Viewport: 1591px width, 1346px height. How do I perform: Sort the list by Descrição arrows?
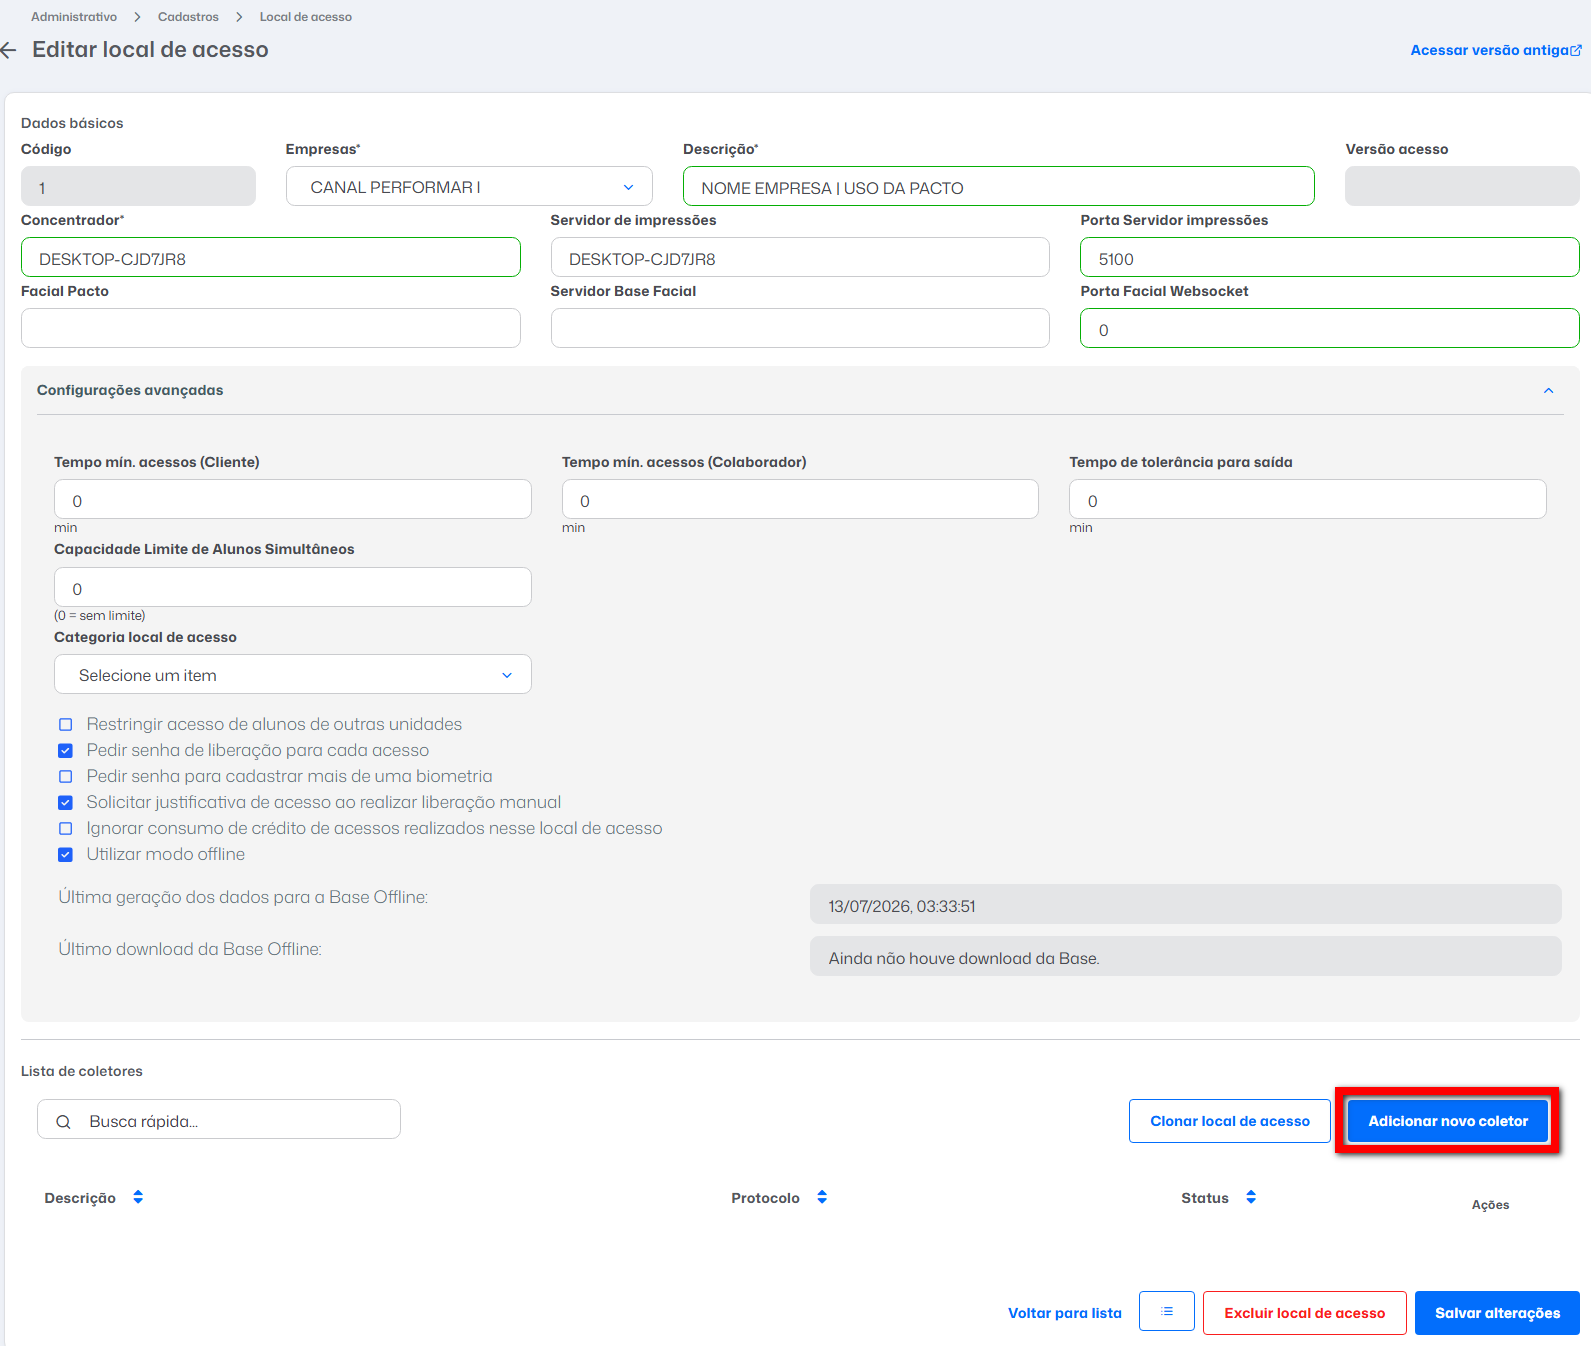[x=138, y=1197]
